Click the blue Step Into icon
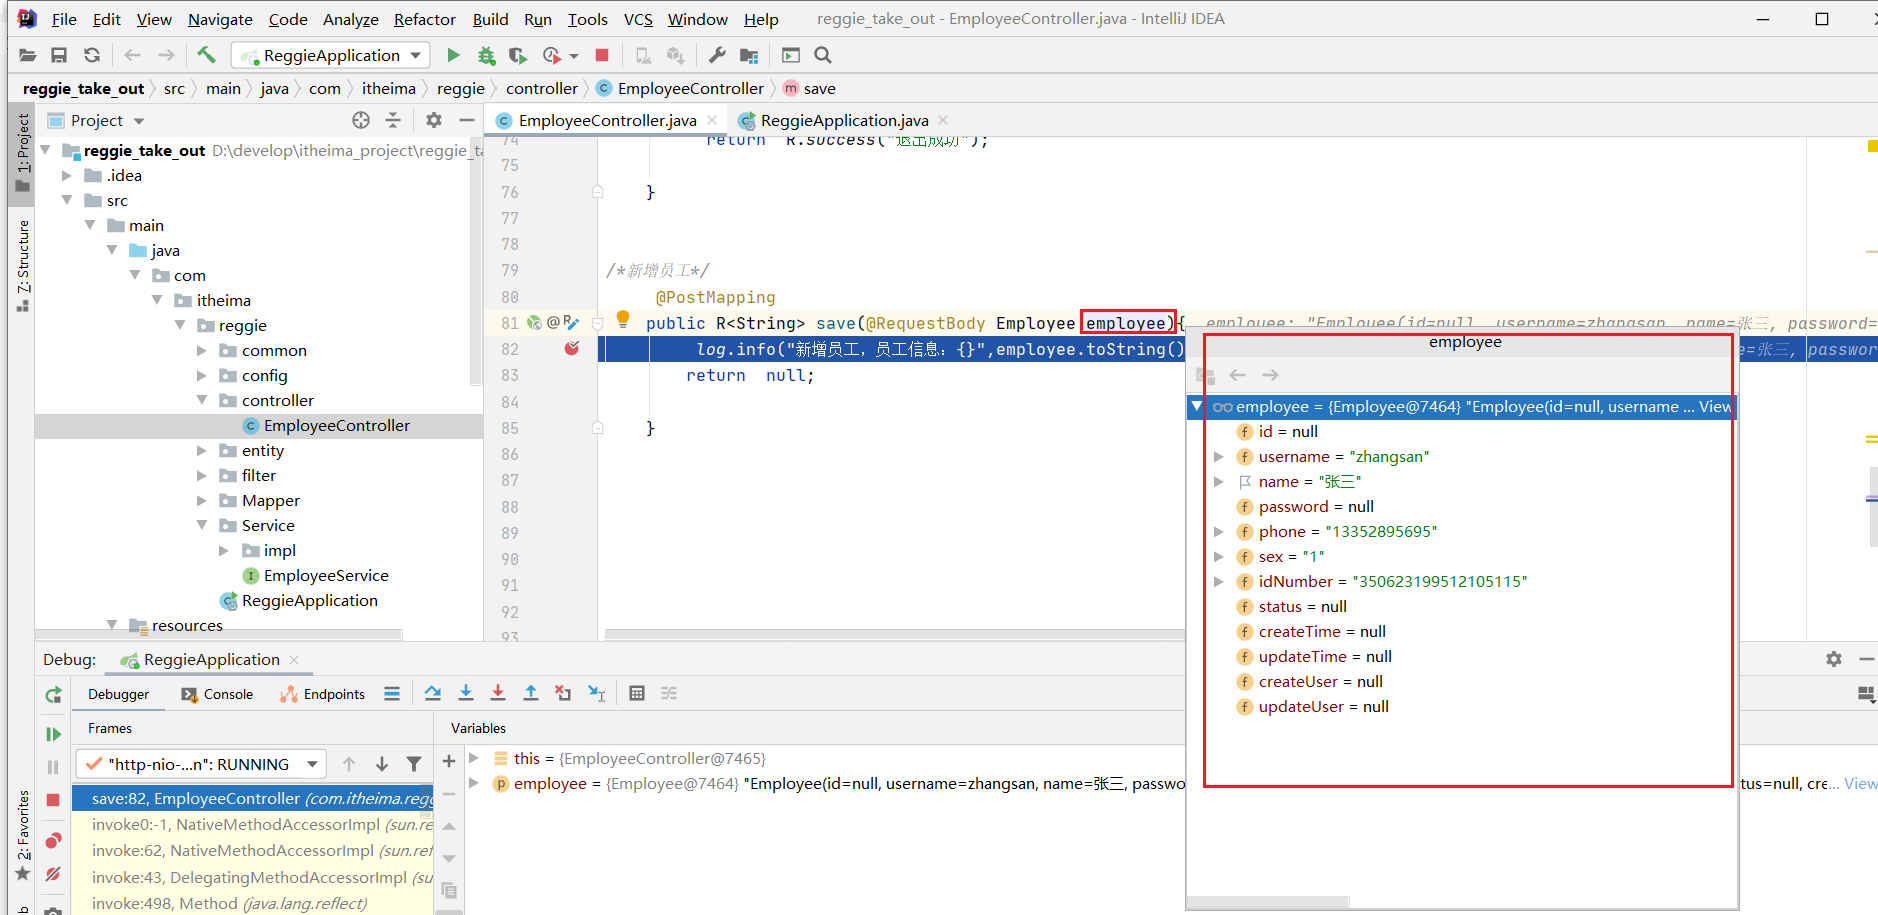Screen dimensions: 1878x915 coord(466,693)
